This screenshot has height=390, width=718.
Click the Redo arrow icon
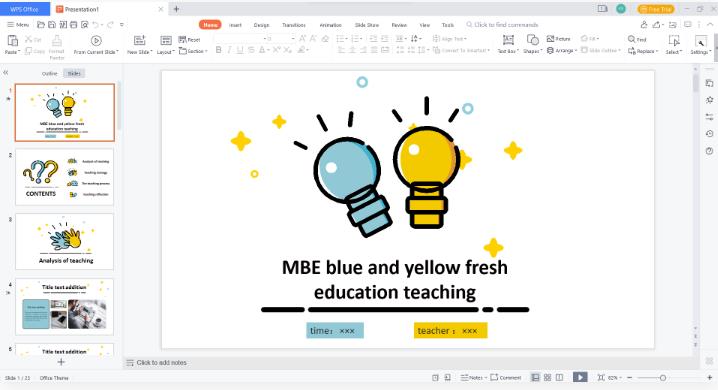[110, 25]
